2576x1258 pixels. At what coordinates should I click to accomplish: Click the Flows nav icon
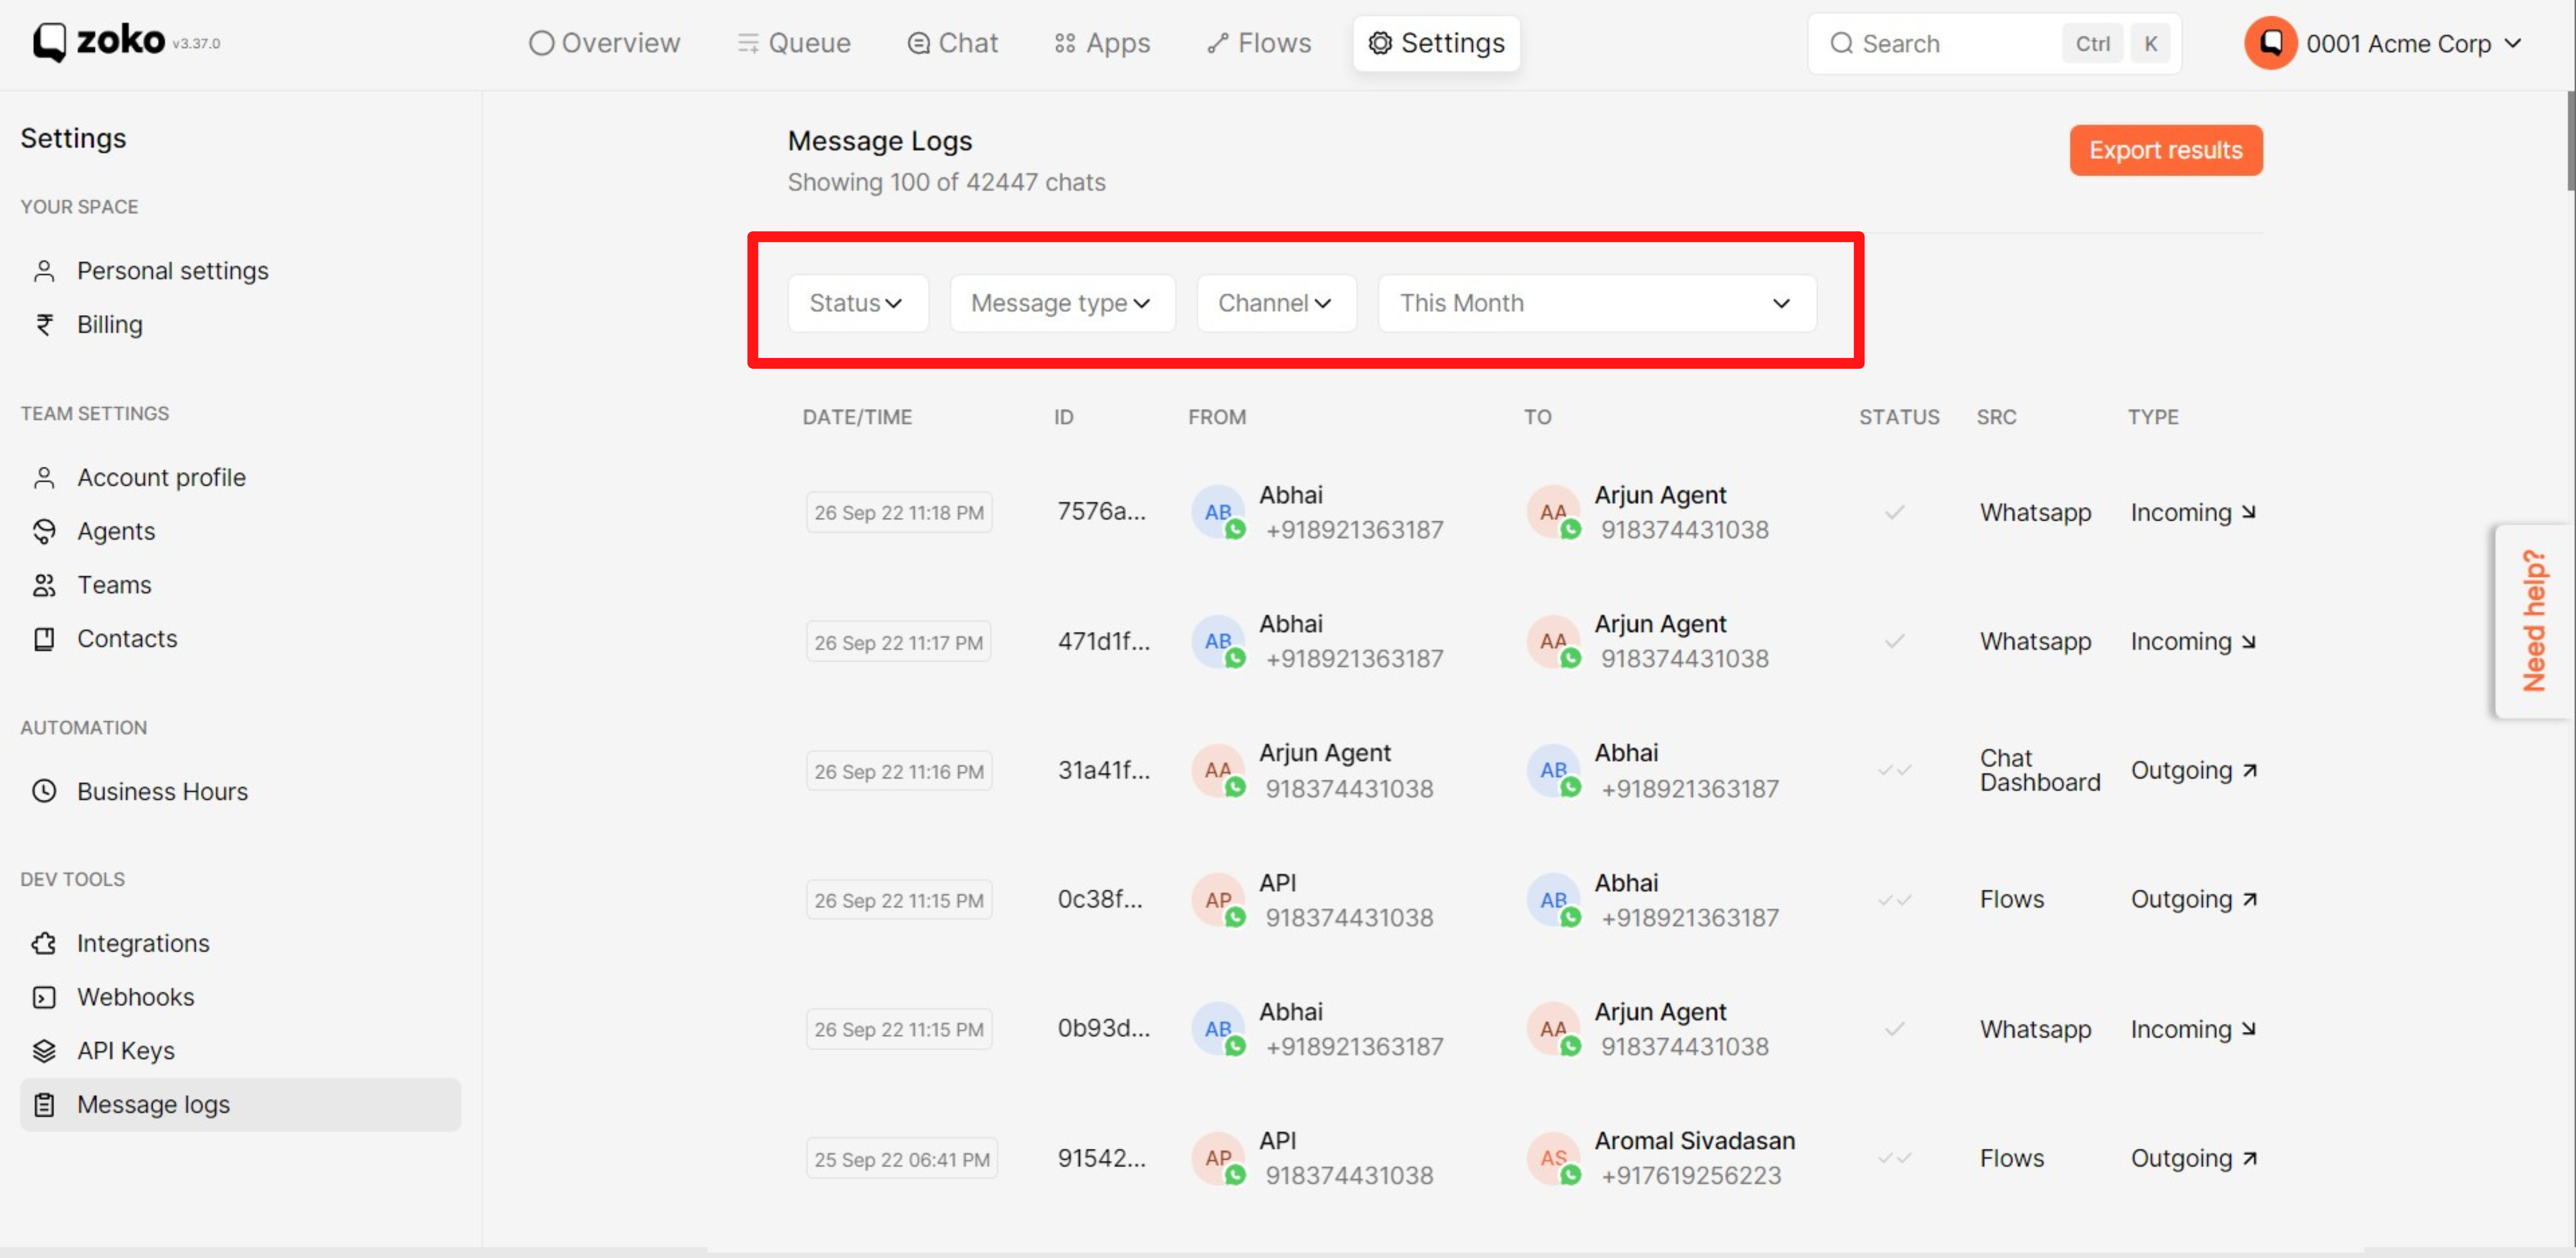[1217, 43]
